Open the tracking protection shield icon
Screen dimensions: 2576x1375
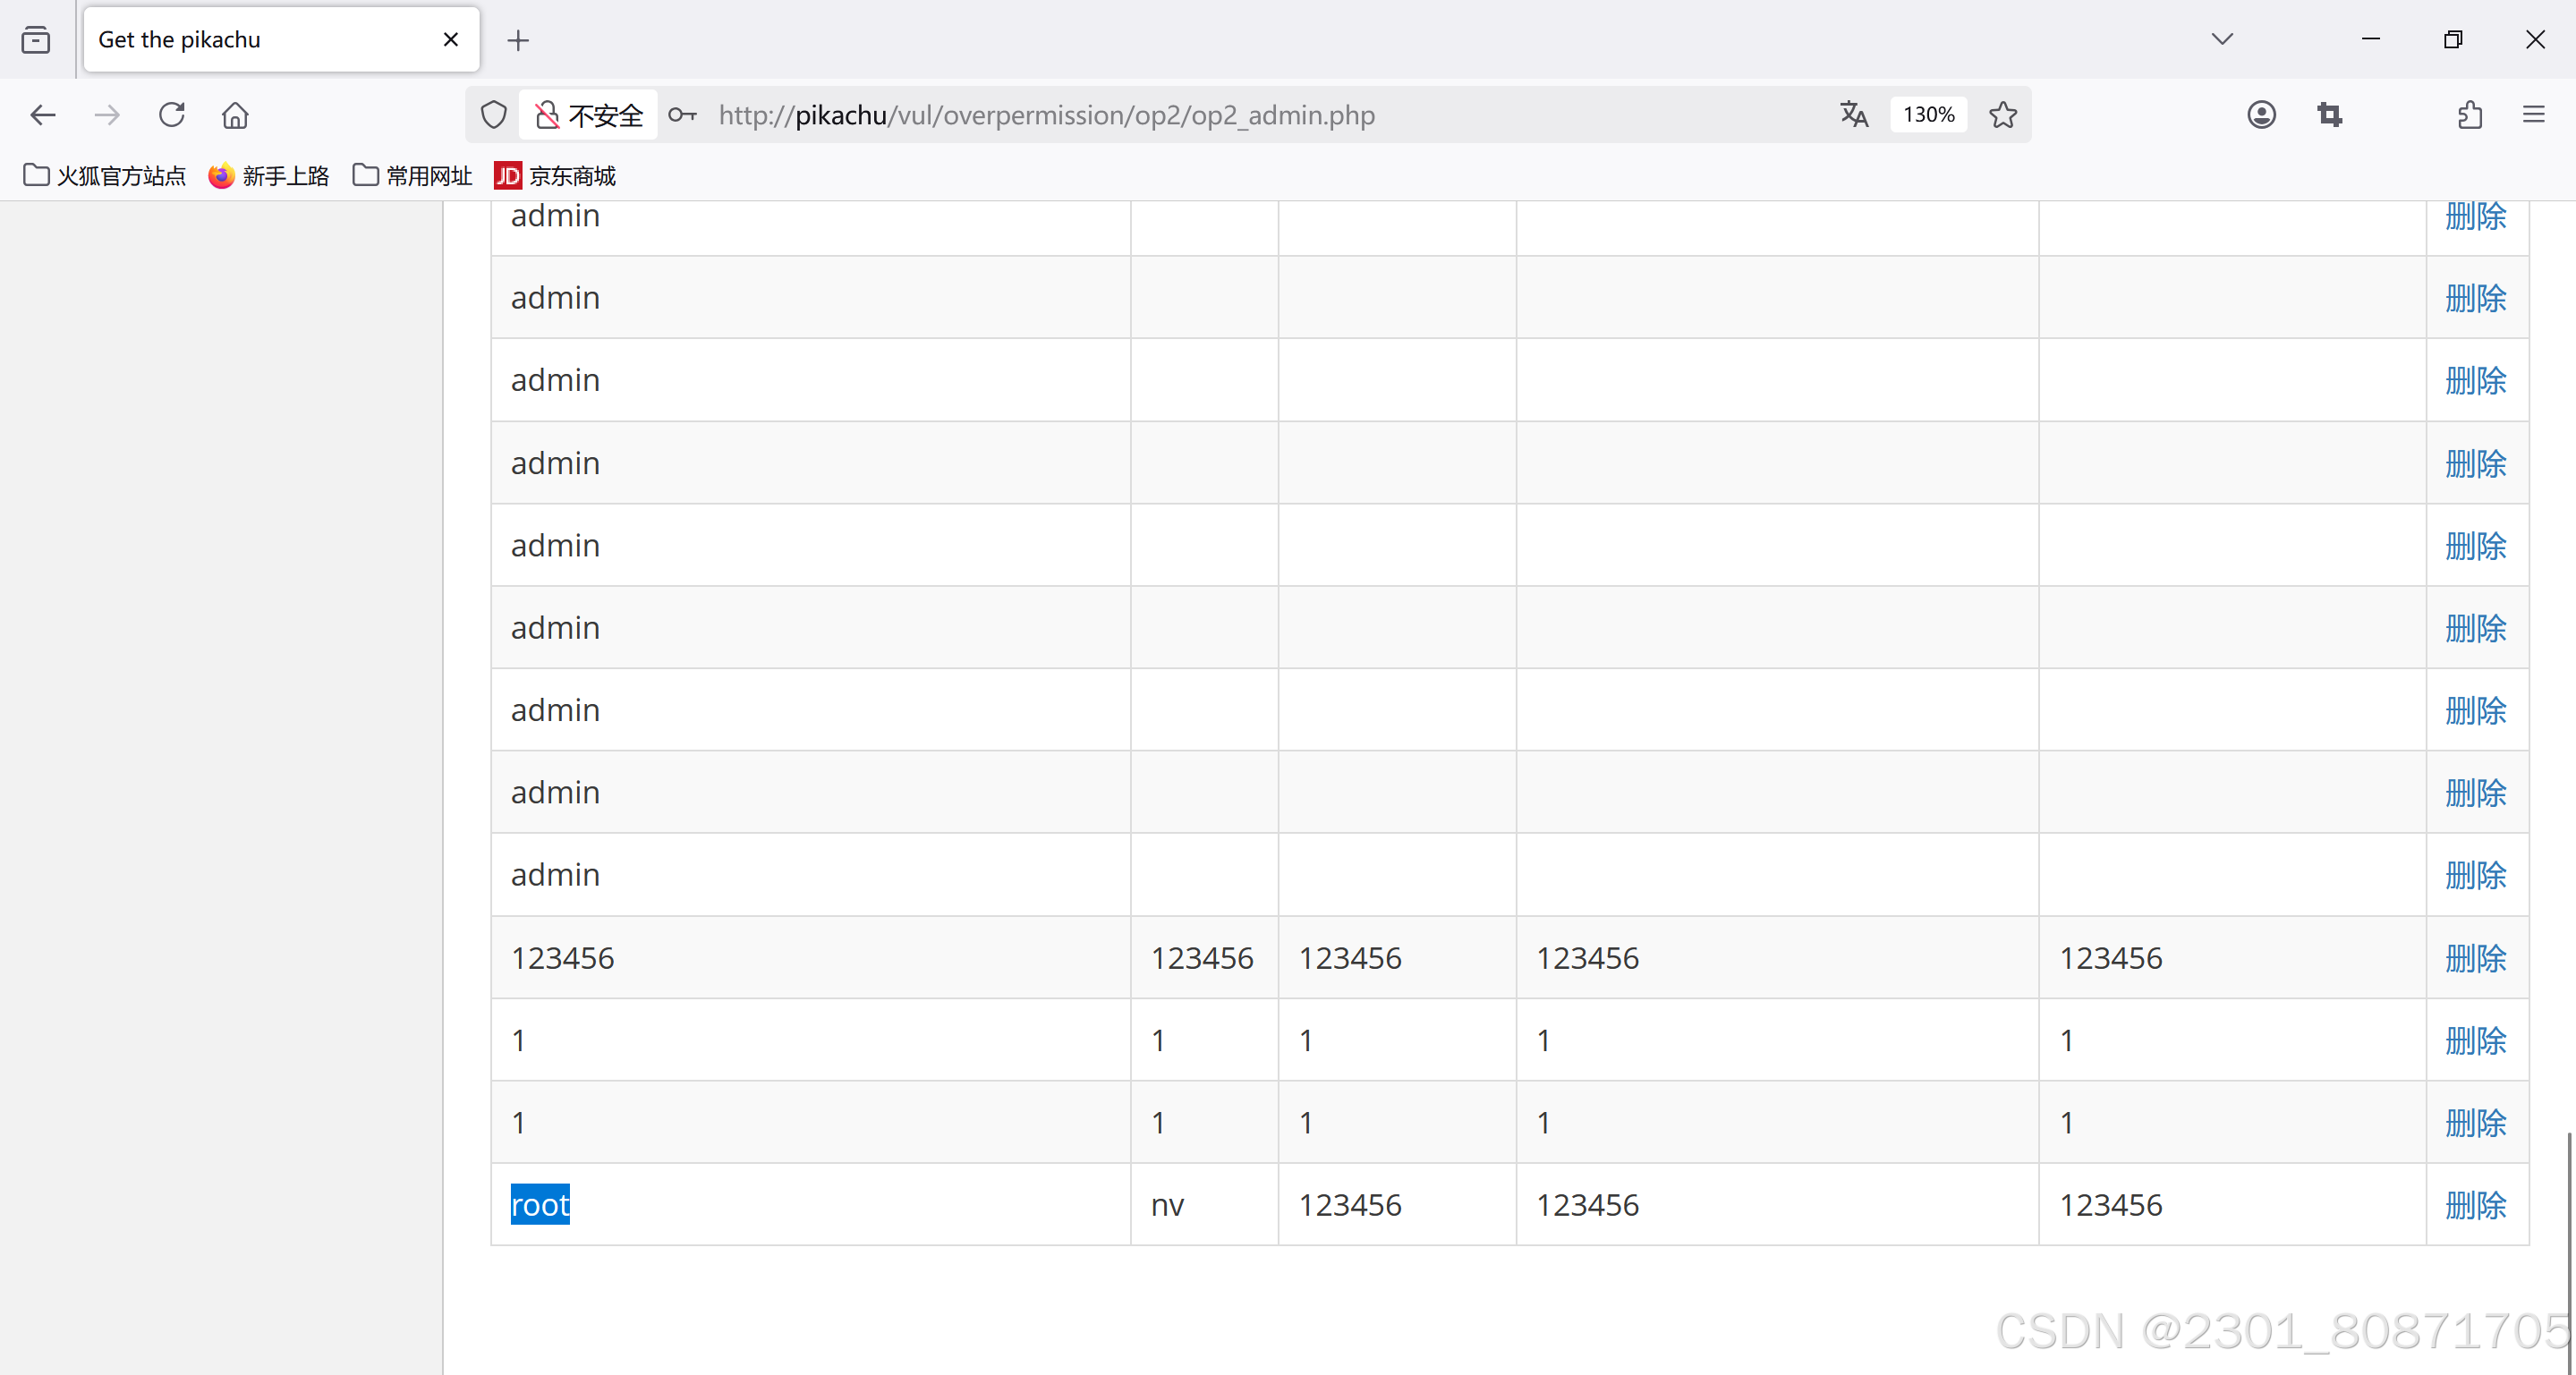494,115
